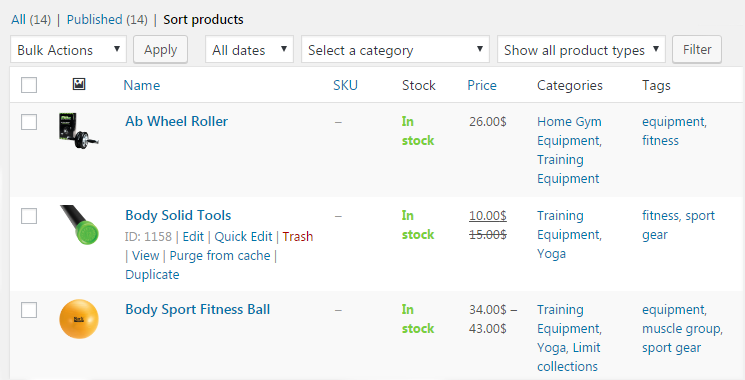Click the orange fitness ball thumbnail
The height and width of the screenshot is (380, 745).
[78, 319]
